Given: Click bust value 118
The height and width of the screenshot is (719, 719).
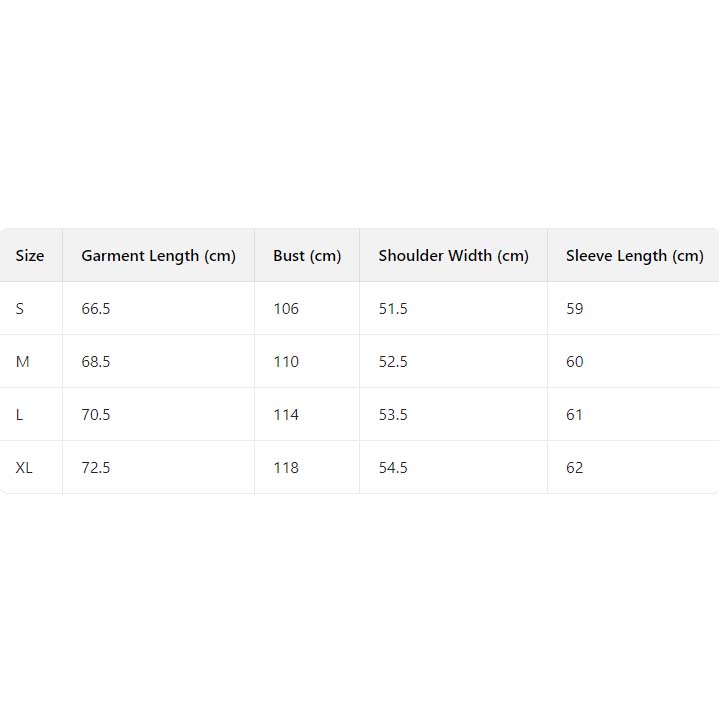Looking at the screenshot, I should 286,468.
